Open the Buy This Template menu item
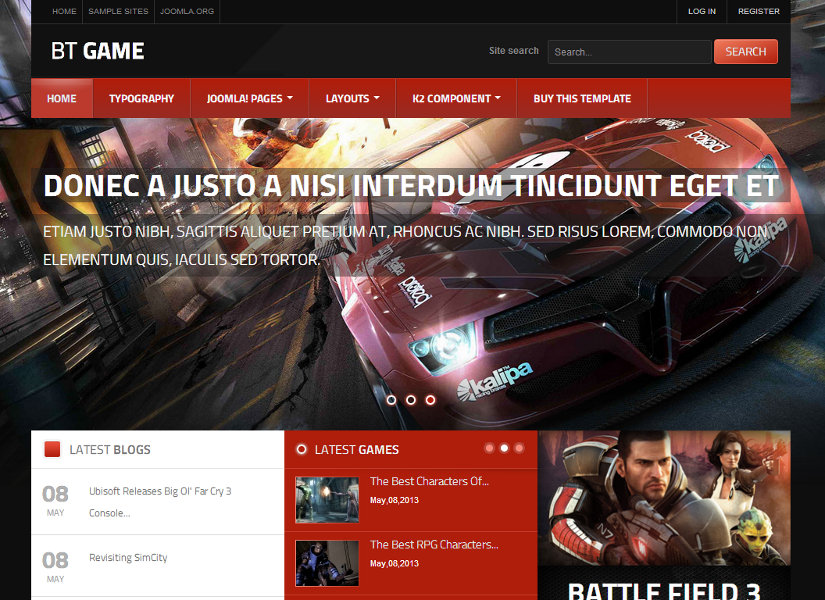The width and height of the screenshot is (825, 600). point(582,98)
